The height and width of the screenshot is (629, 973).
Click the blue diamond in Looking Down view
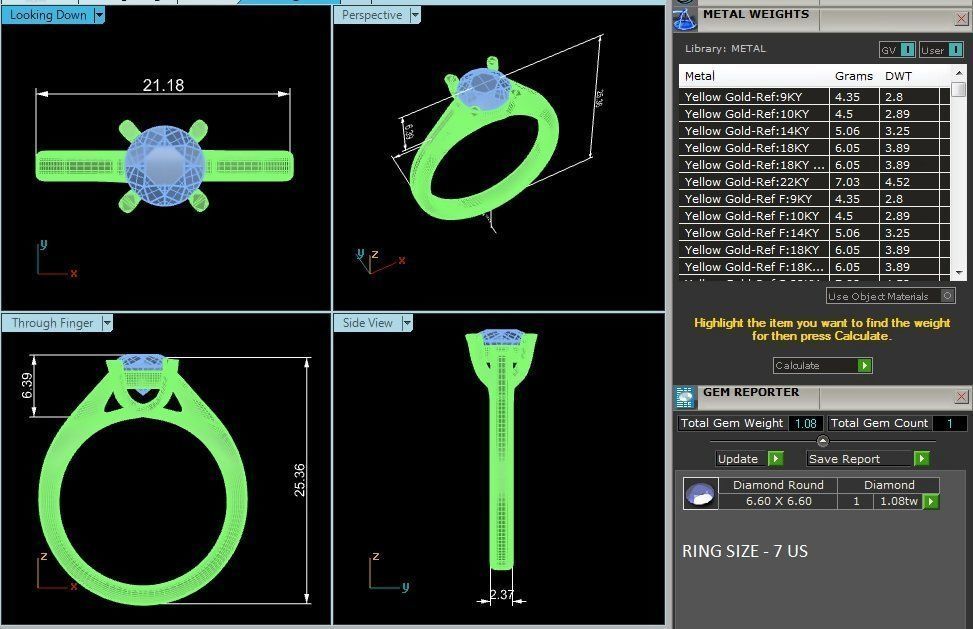tap(164, 165)
